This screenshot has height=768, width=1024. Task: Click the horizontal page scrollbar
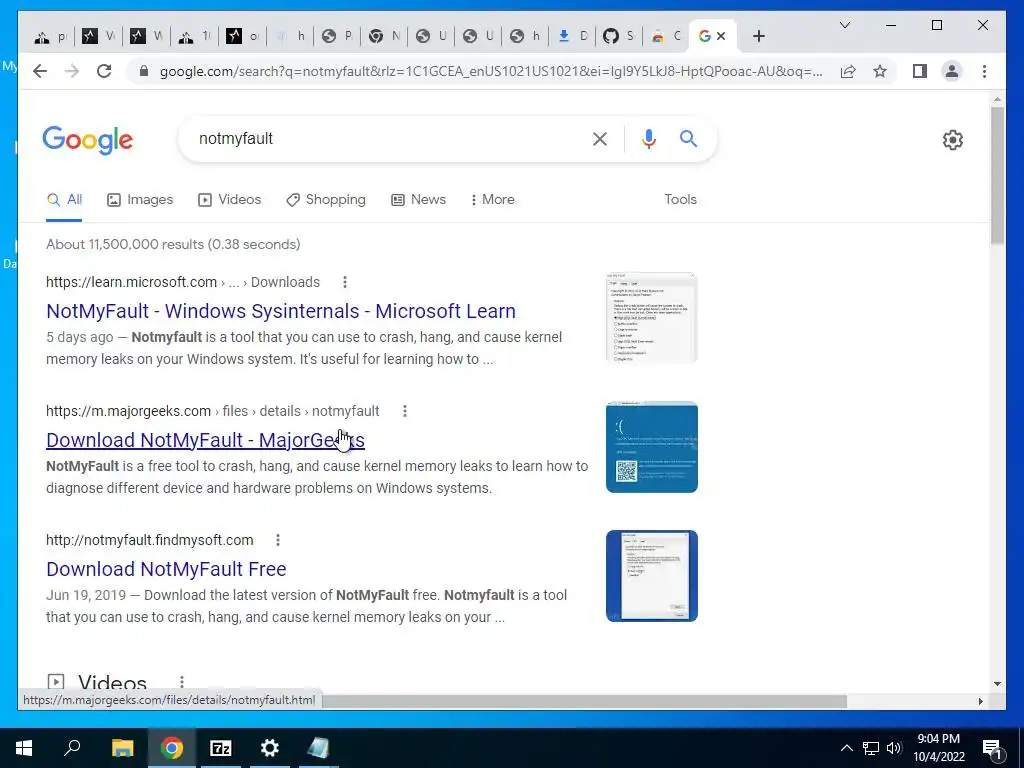(x=584, y=701)
